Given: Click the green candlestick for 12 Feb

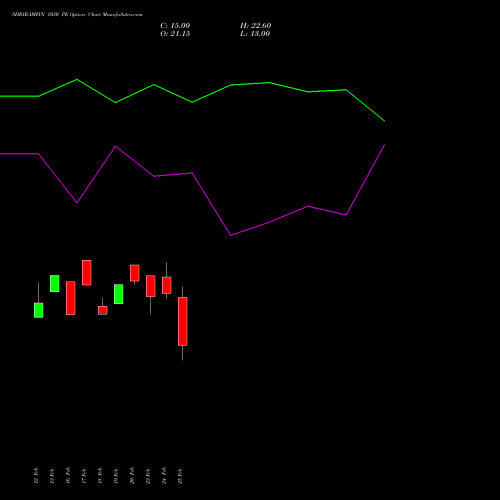Looking at the screenshot, I should click(x=39, y=310).
